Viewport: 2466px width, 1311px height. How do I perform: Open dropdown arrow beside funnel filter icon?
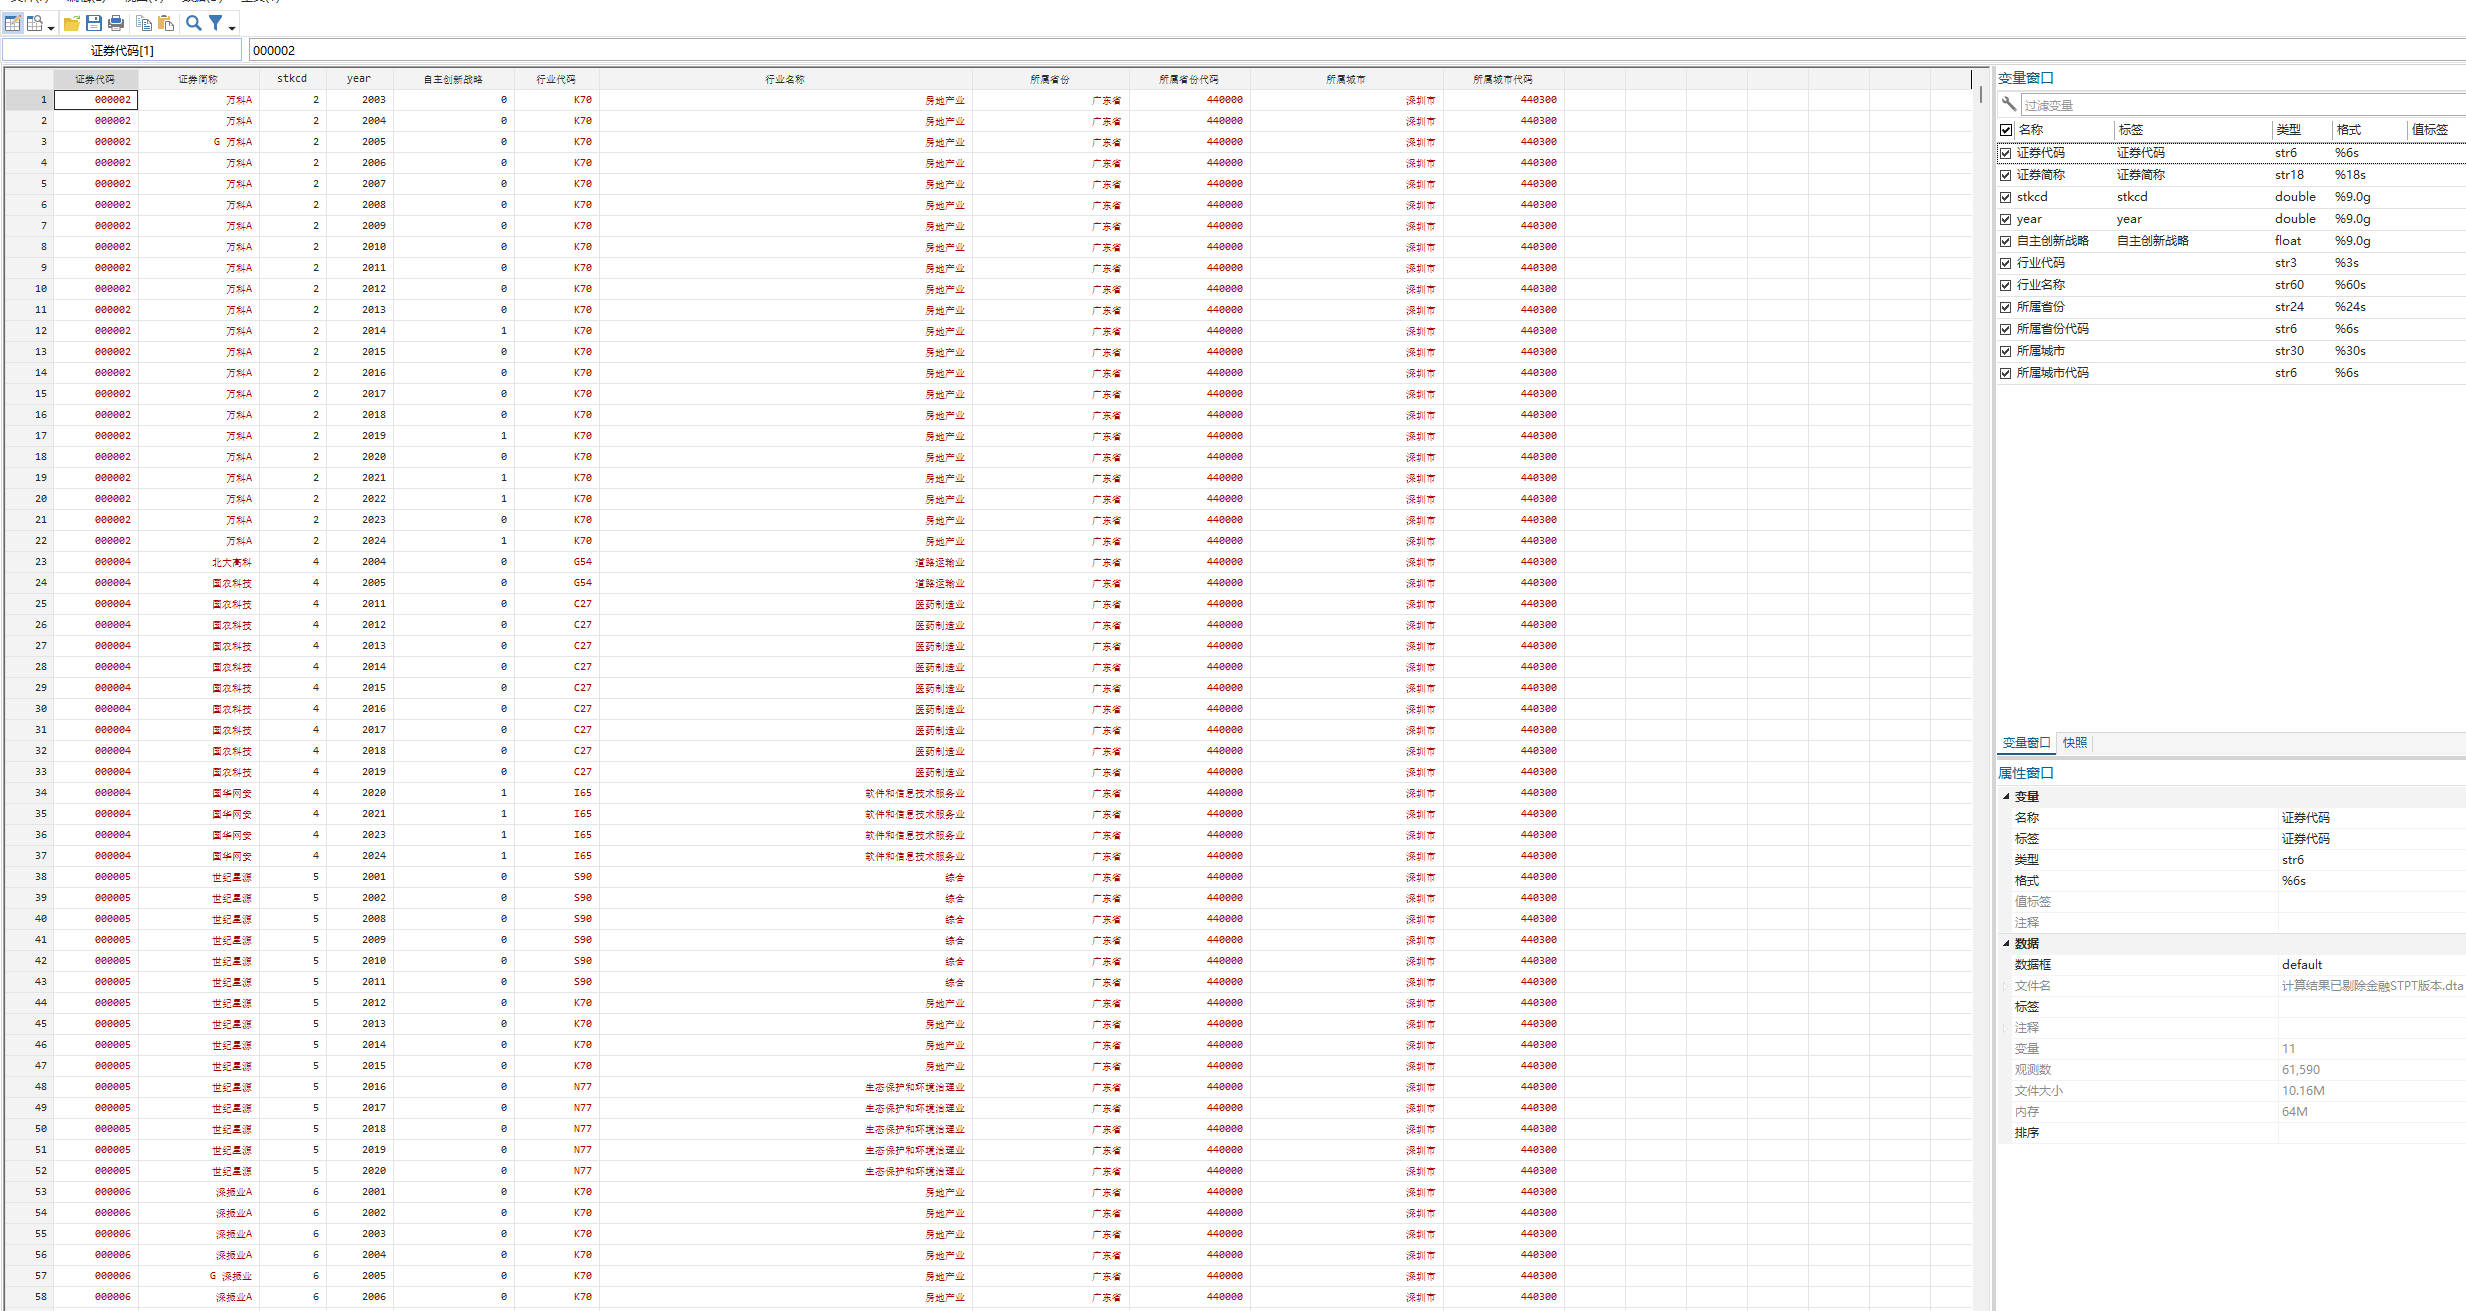tap(232, 28)
